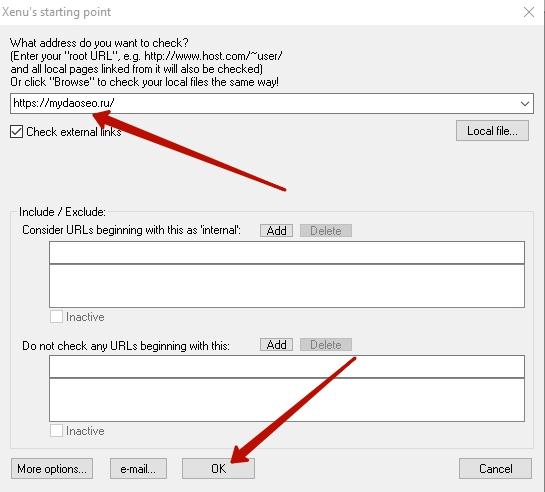Add an internal URL prefix entry

[276, 231]
